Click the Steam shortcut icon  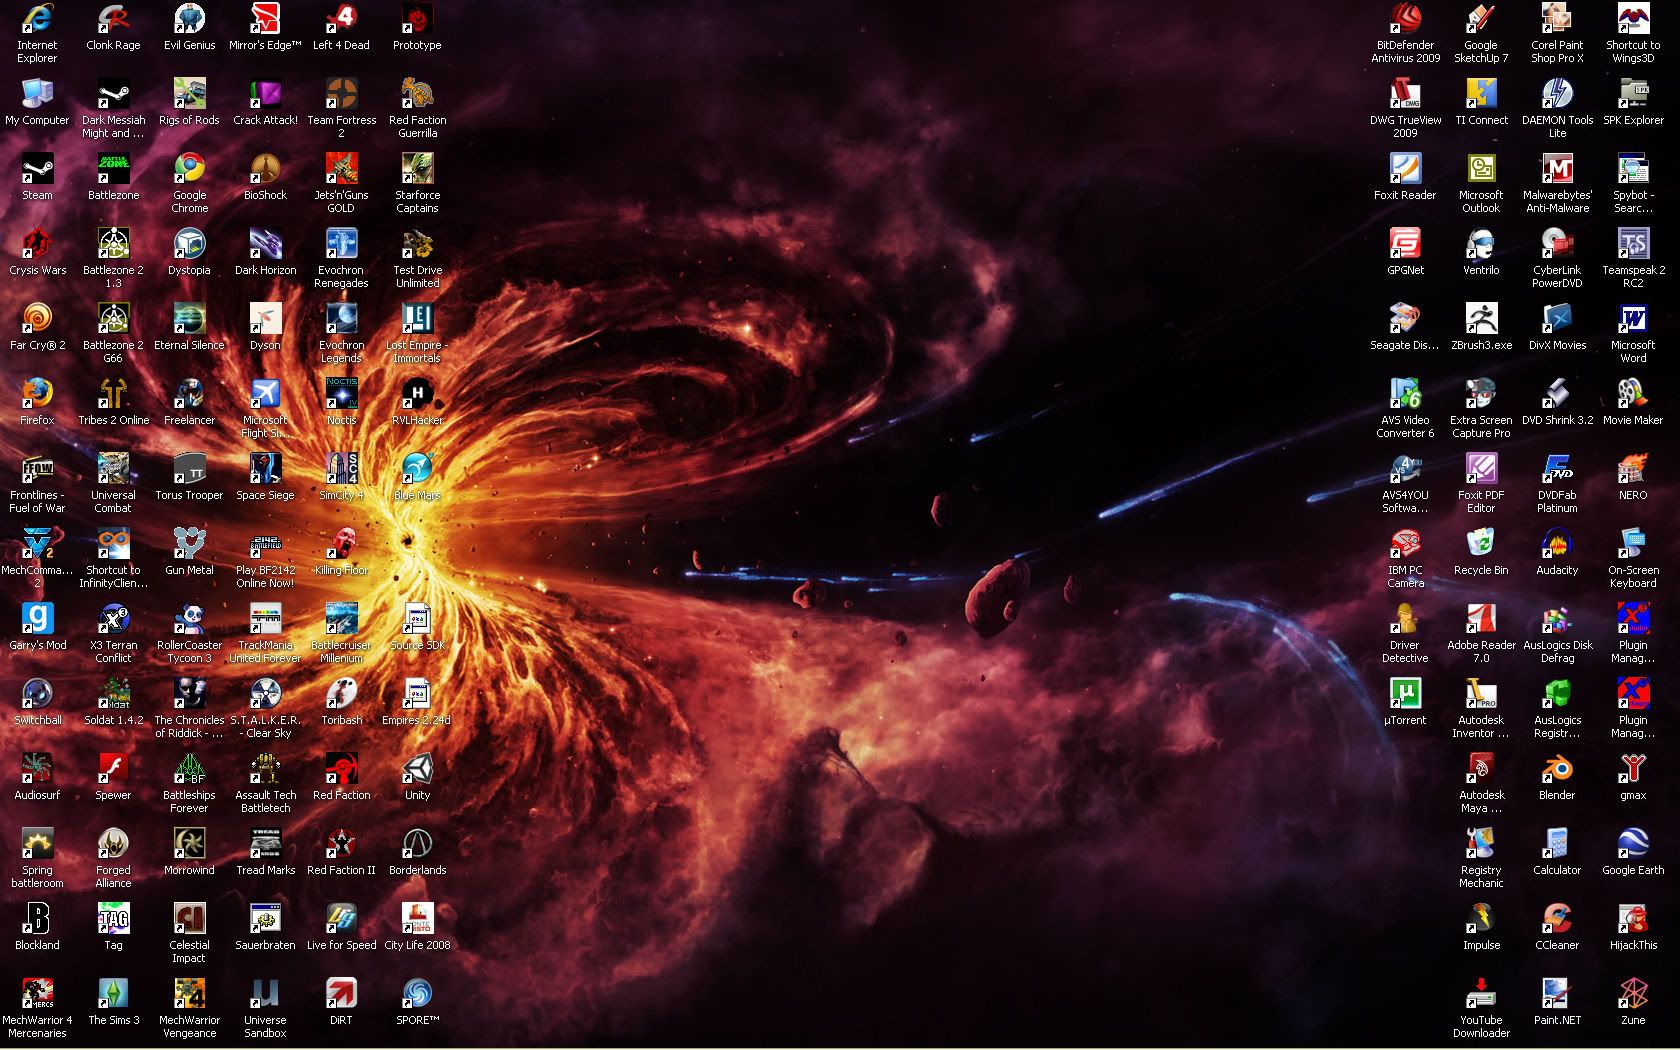37,169
